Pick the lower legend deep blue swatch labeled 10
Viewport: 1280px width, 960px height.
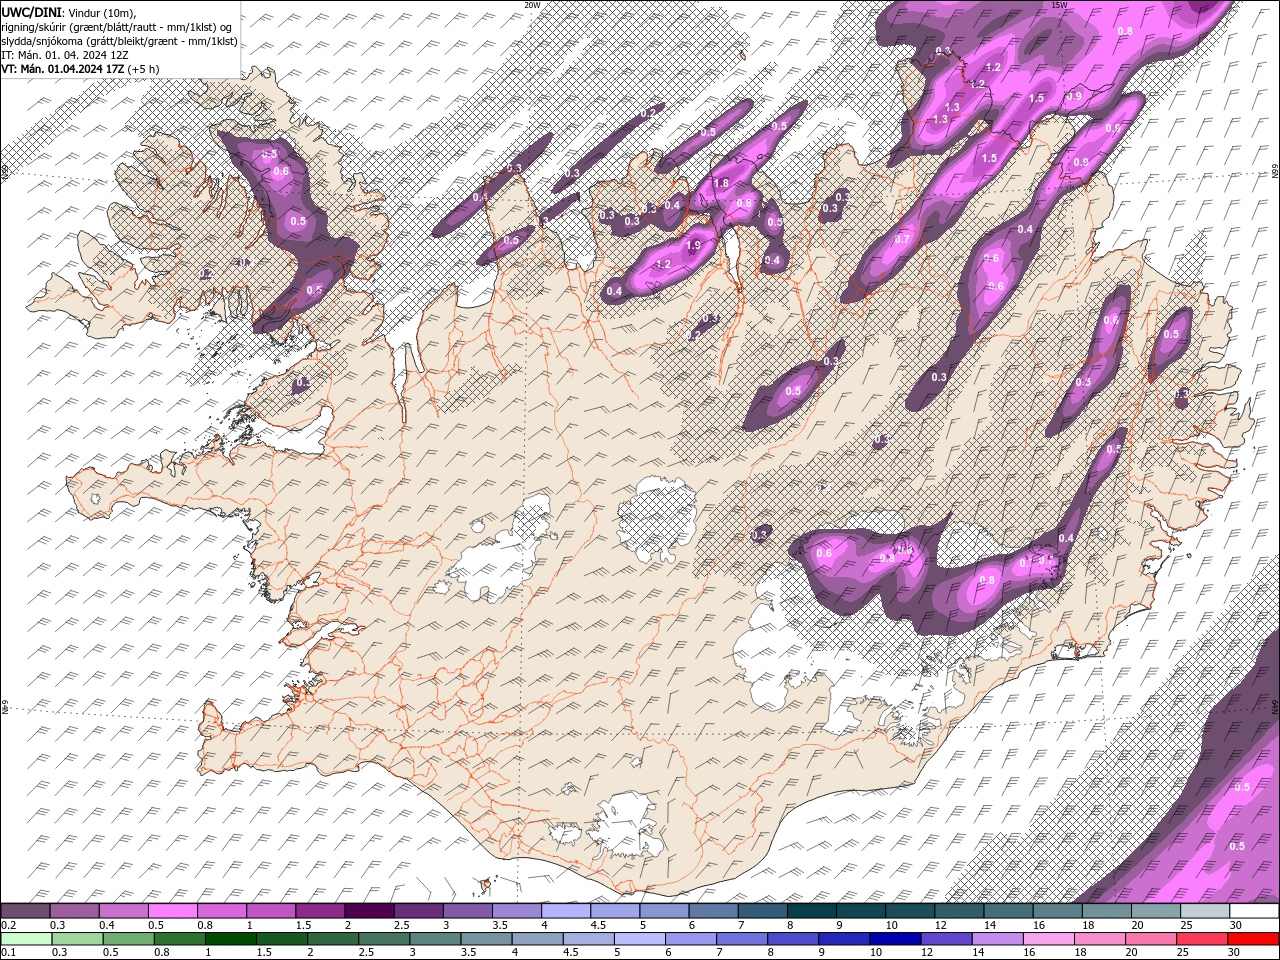click(x=895, y=938)
